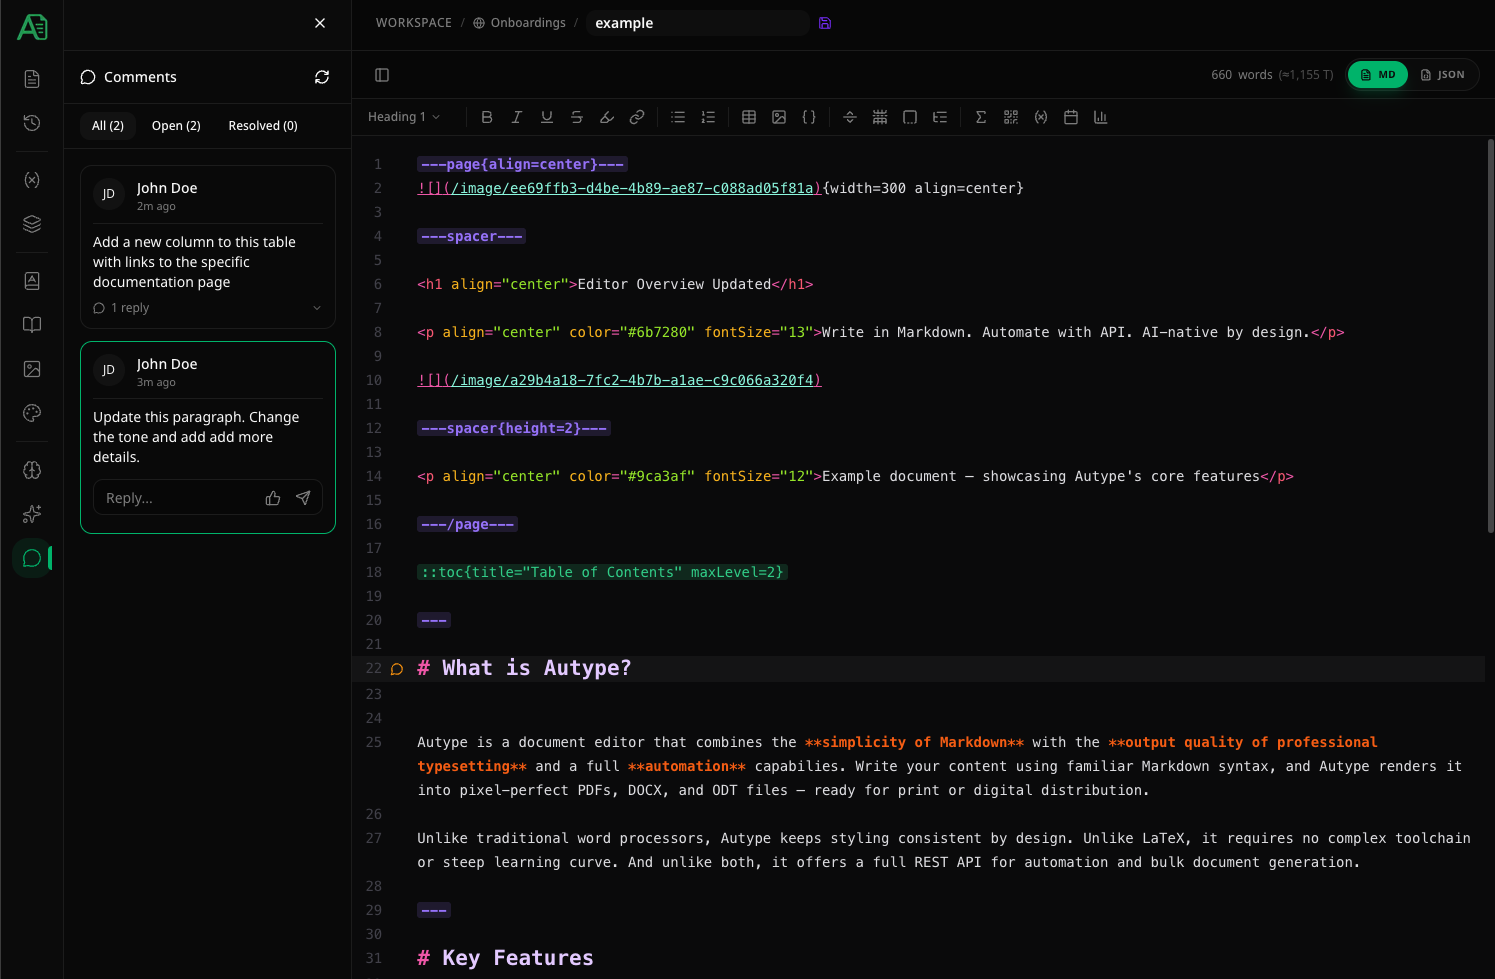
Task: Open the Heading 1 style dropdown
Action: (x=403, y=116)
